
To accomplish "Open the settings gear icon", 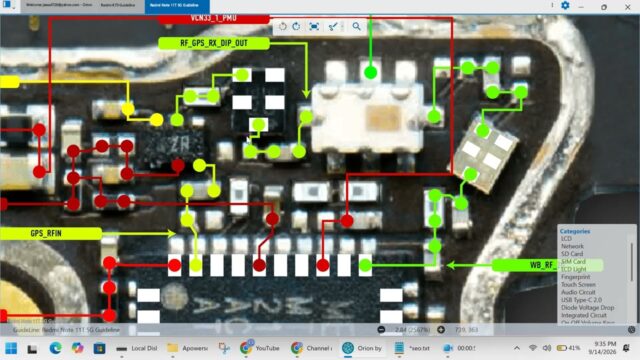I will [565, 6].
